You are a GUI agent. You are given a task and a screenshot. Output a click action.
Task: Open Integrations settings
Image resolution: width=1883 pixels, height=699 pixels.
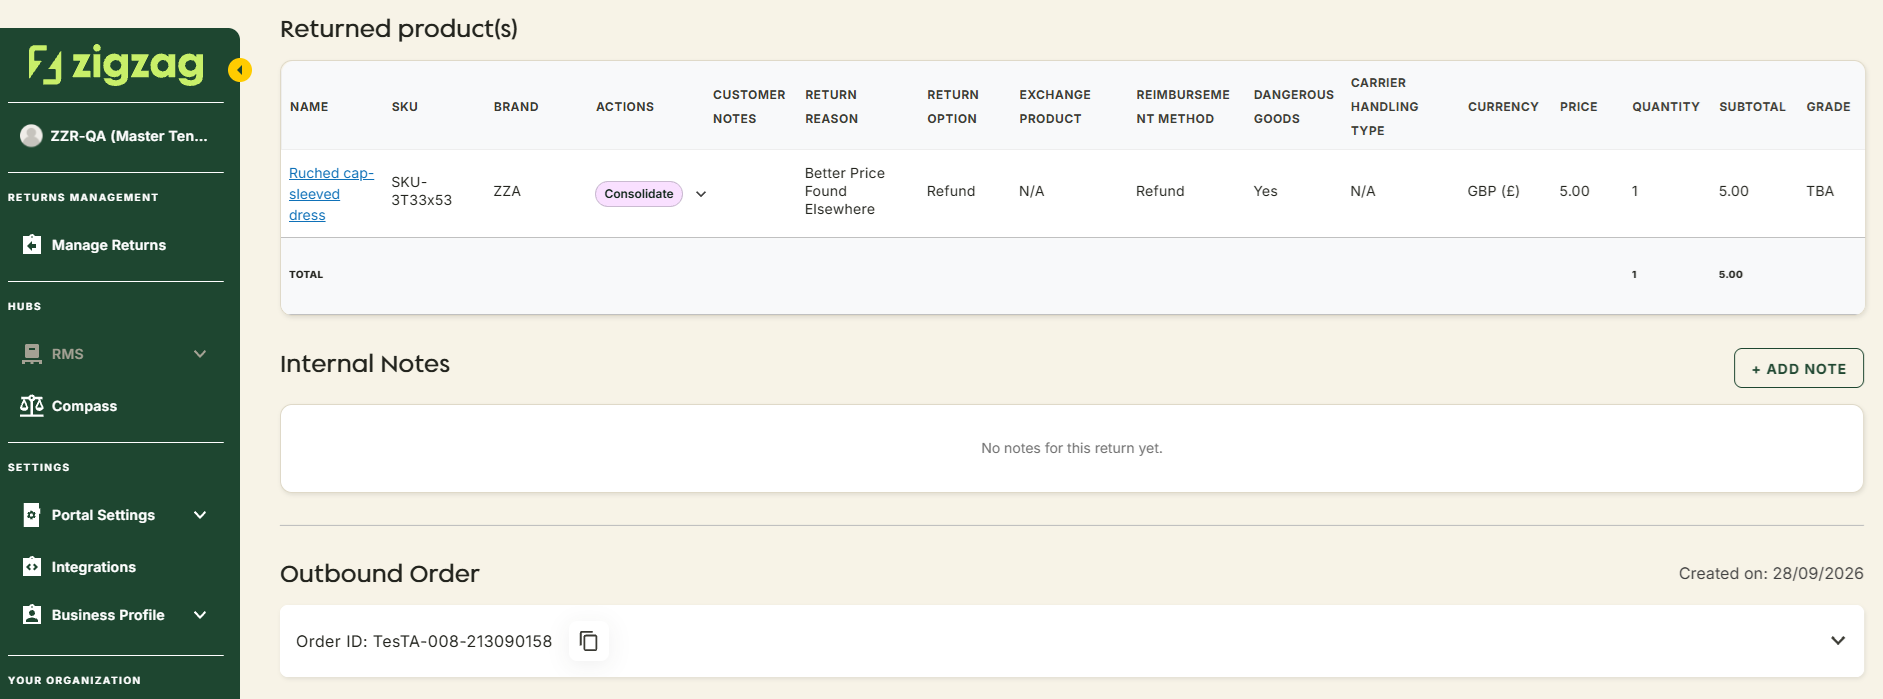pos(94,567)
